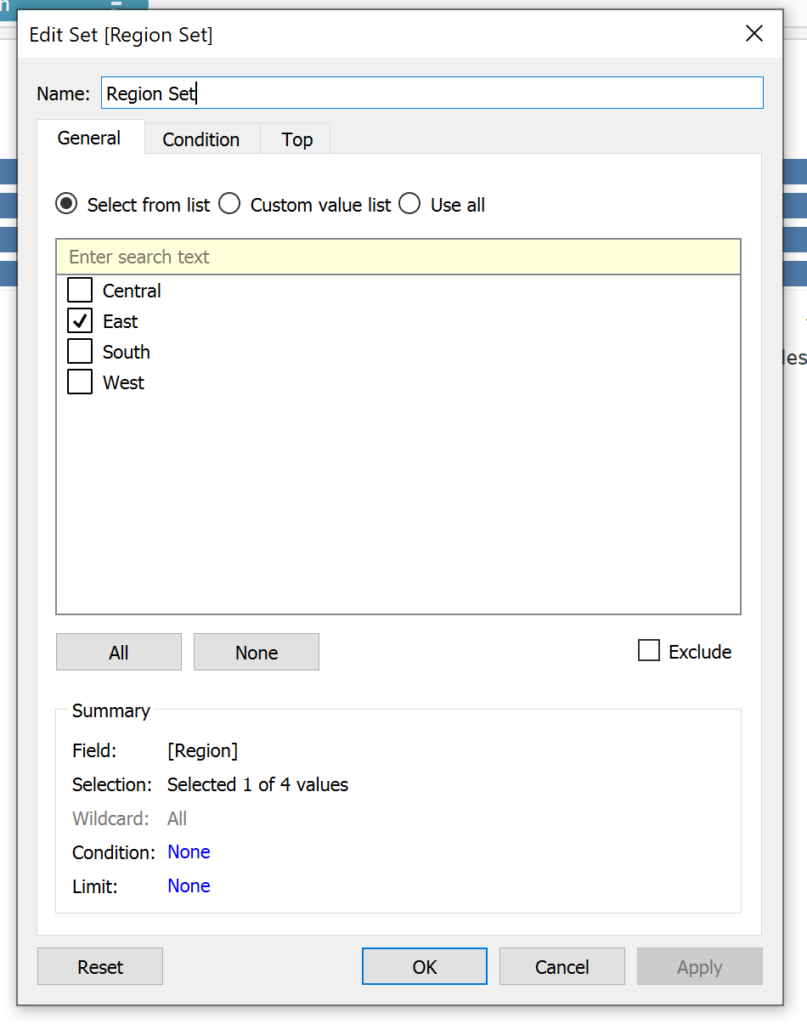Toggle the Exclude checkbox
The width and height of the screenshot is (807, 1024).
(x=649, y=651)
